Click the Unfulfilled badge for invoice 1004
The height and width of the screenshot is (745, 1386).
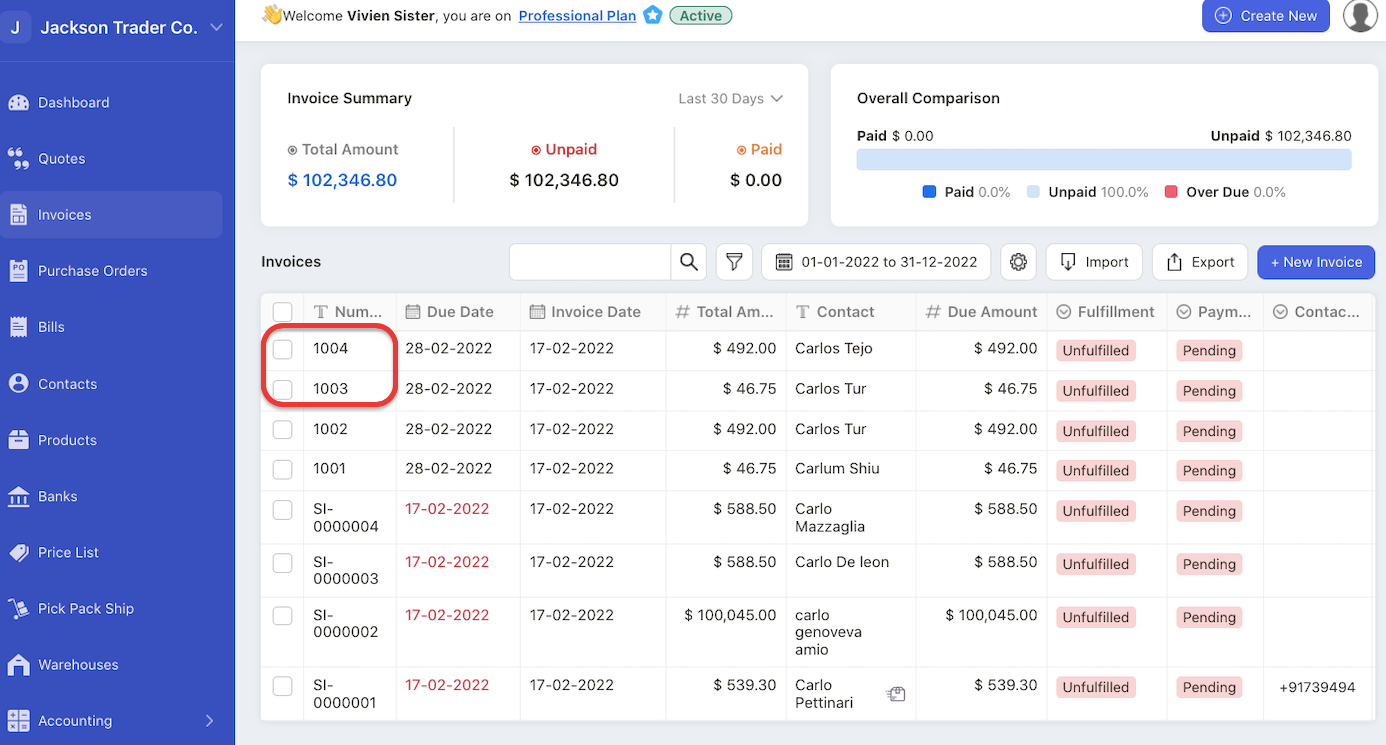1096,351
